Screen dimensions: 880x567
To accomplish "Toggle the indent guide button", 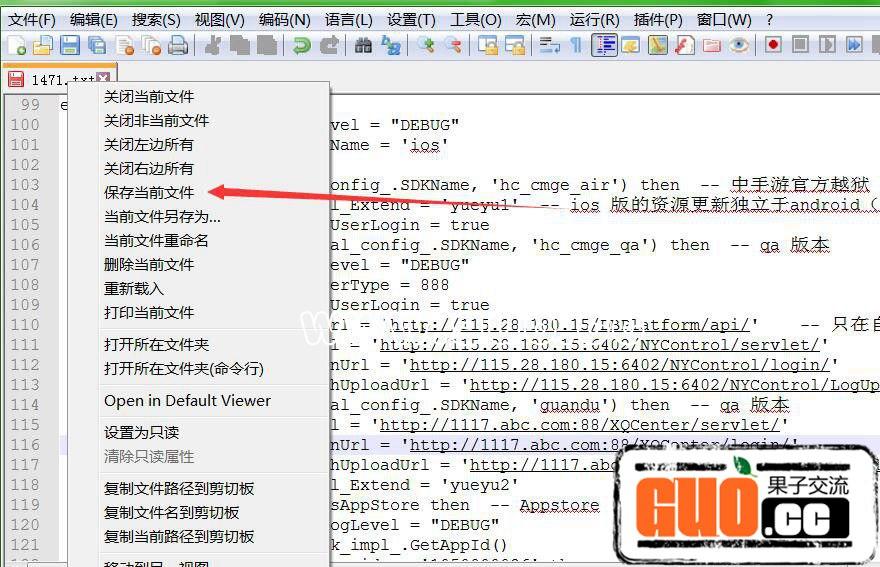I will click(x=604, y=45).
